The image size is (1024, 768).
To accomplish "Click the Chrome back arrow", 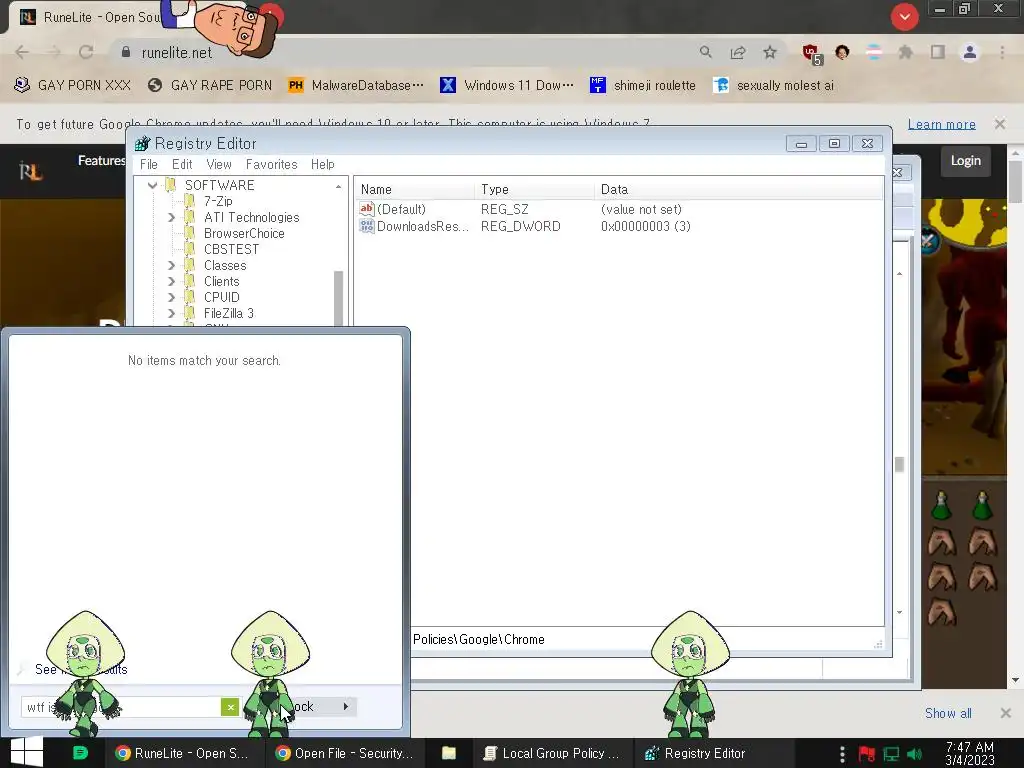I will [22, 52].
